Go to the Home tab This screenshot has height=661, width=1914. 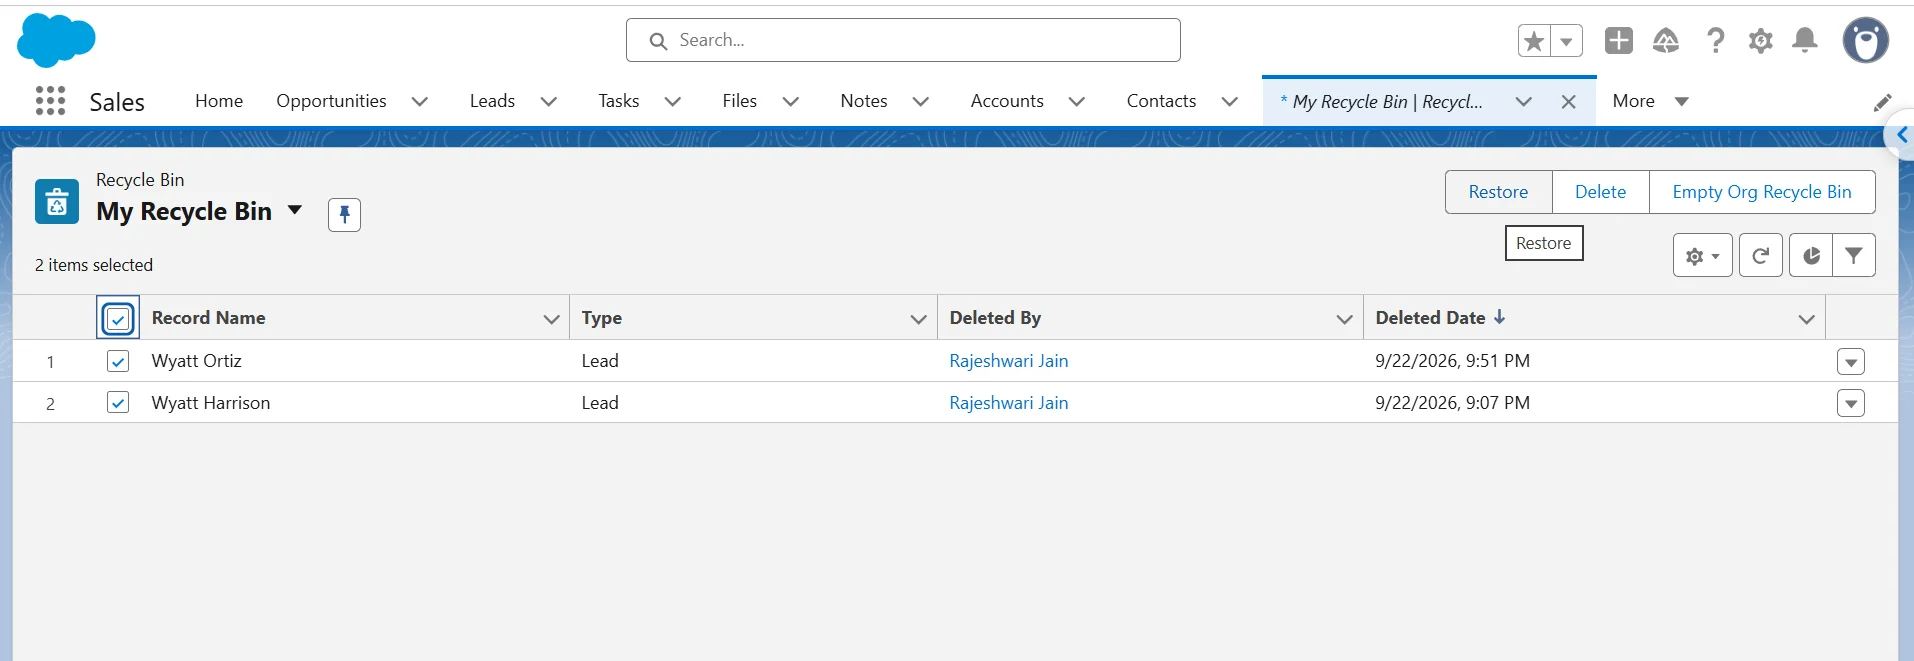[x=219, y=101]
